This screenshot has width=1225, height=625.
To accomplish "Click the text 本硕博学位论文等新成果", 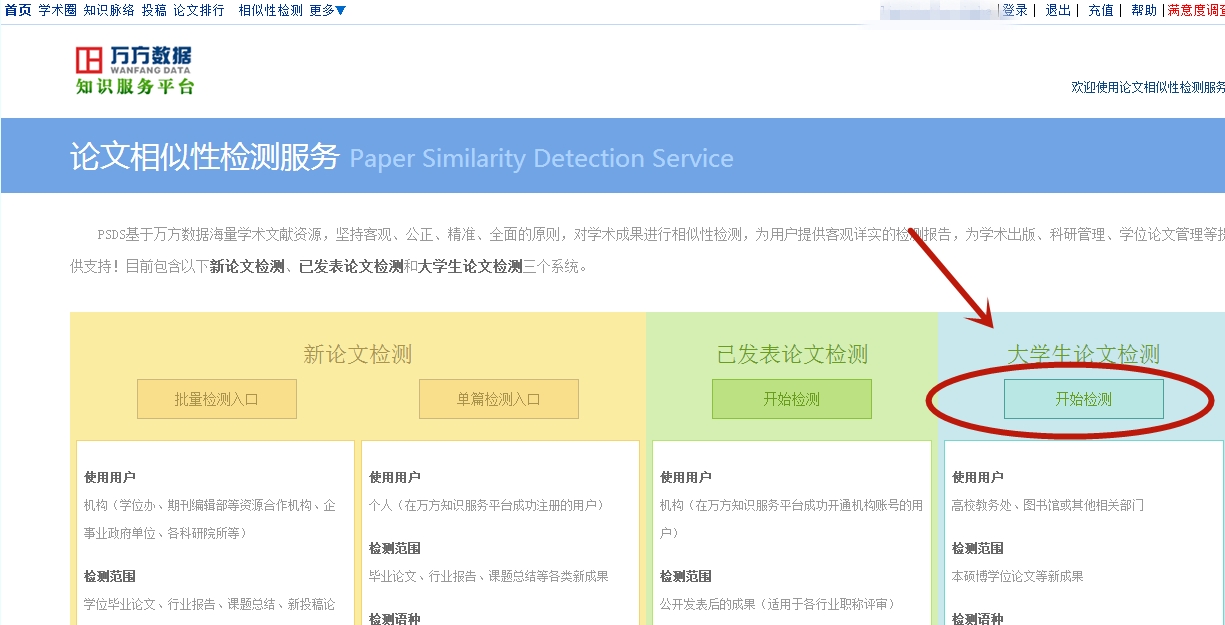I will (1018, 576).
